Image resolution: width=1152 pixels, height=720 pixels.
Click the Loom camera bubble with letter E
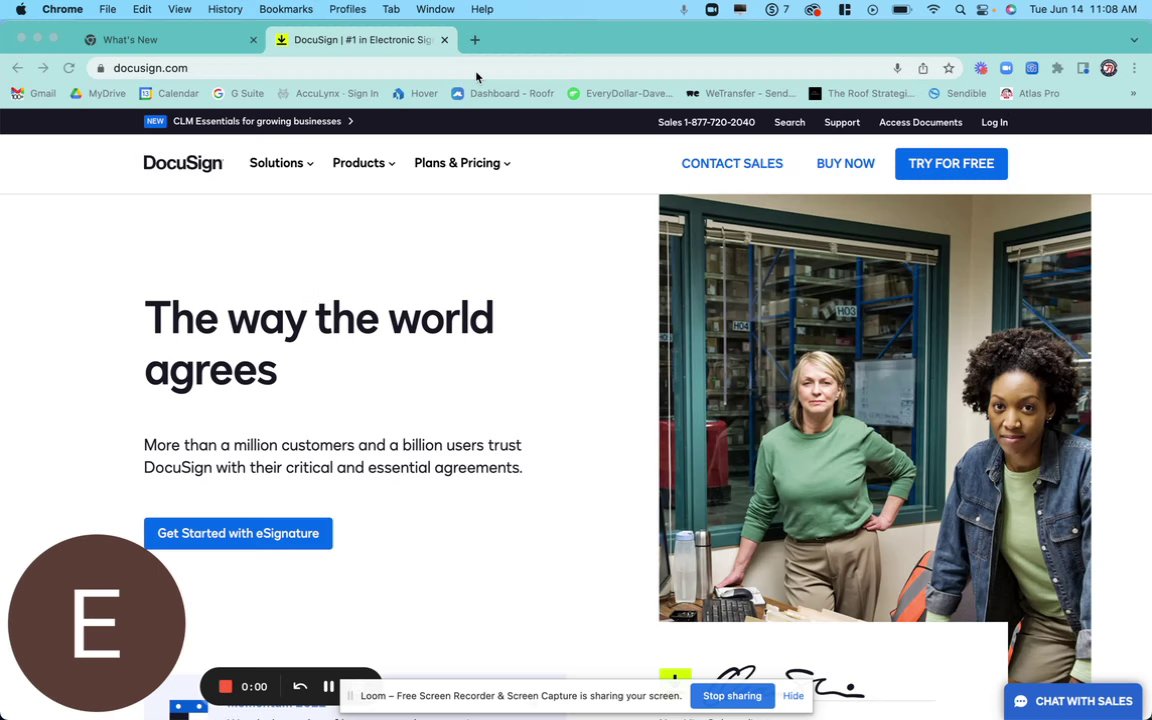click(x=96, y=623)
